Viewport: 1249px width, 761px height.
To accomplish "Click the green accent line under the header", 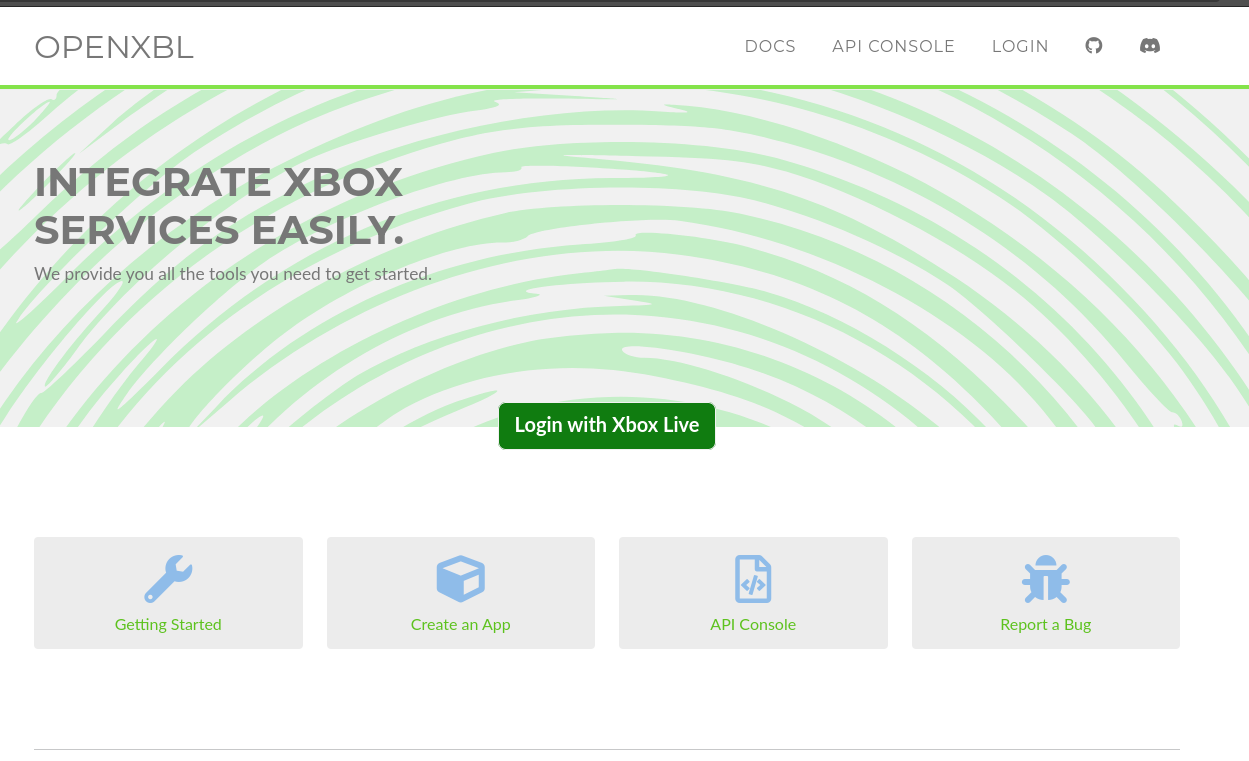I will [x=624, y=87].
